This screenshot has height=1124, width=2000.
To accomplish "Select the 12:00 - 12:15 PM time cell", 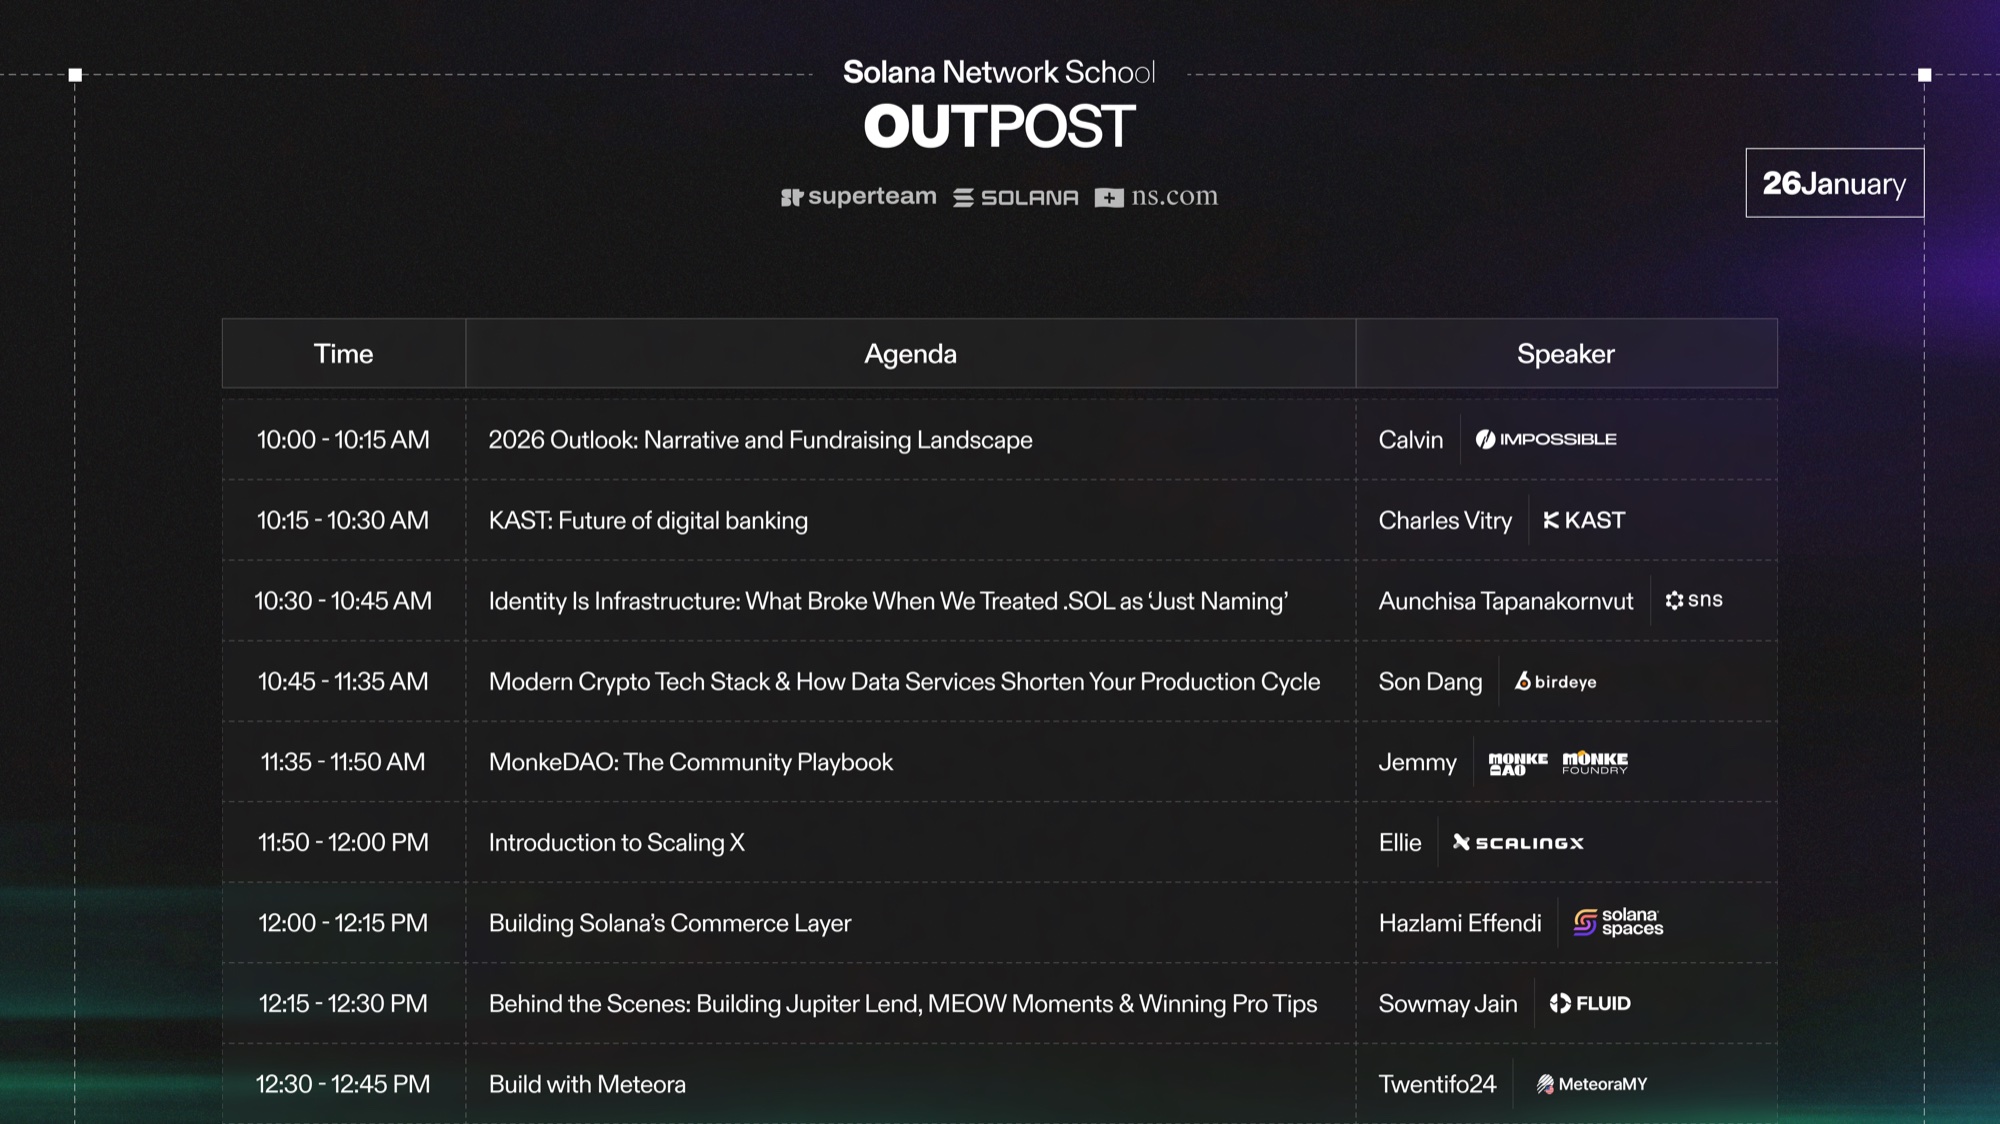I will point(343,923).
